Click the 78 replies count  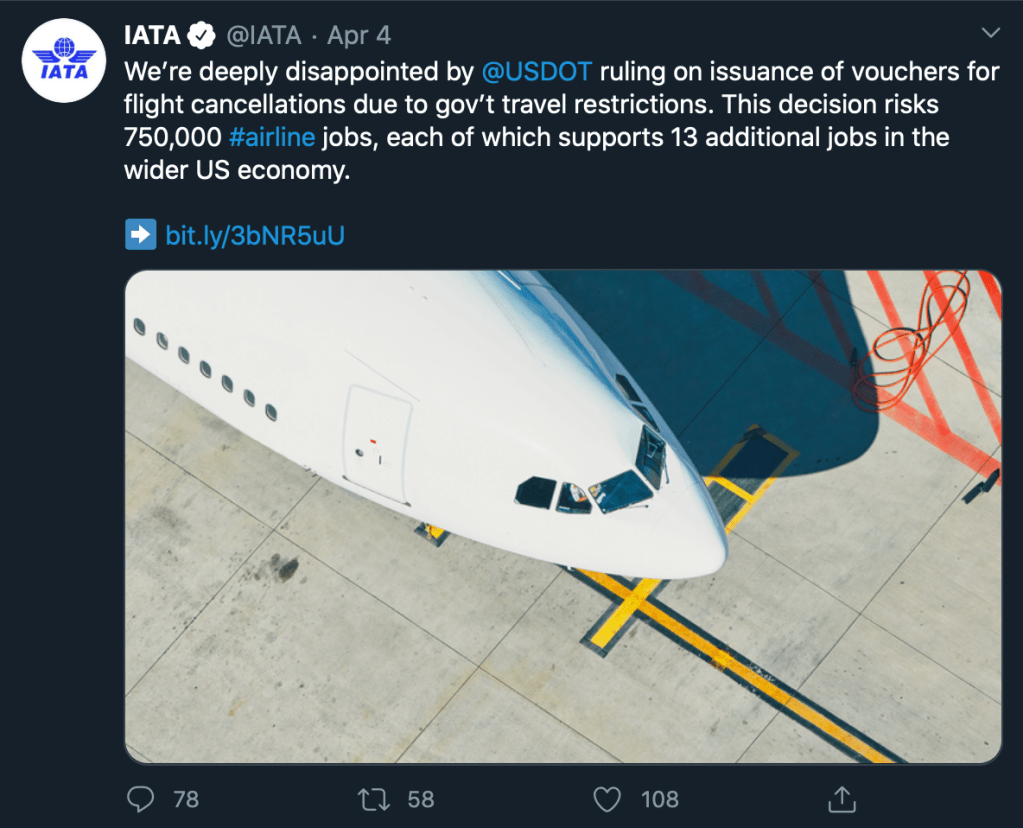pos(186,799)
